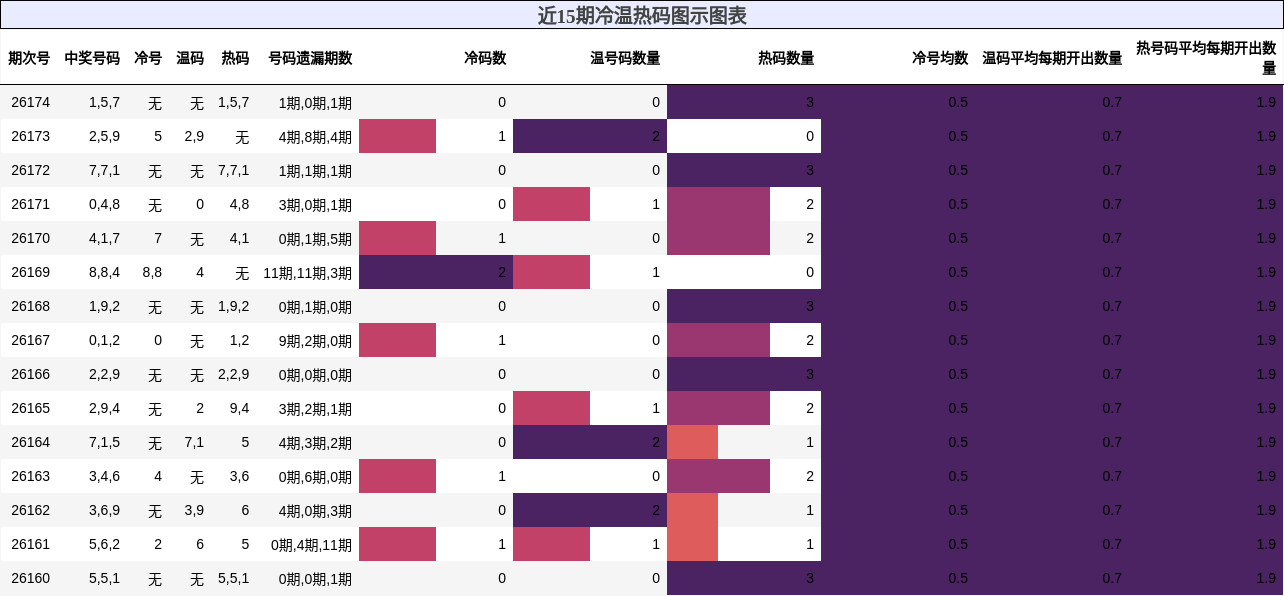Click the missing-periods cell 4期,3期,2期
This screenshot has height=596, width=1284.
tap(315, 442)
